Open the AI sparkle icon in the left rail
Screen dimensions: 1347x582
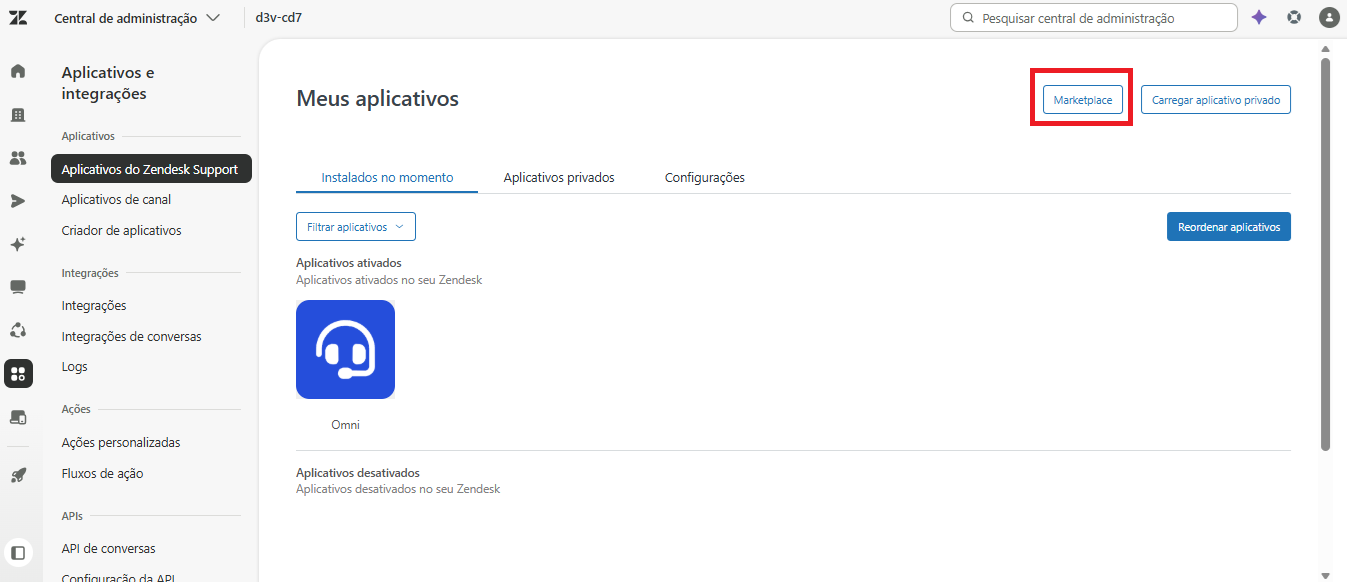[x=18, y=244]
